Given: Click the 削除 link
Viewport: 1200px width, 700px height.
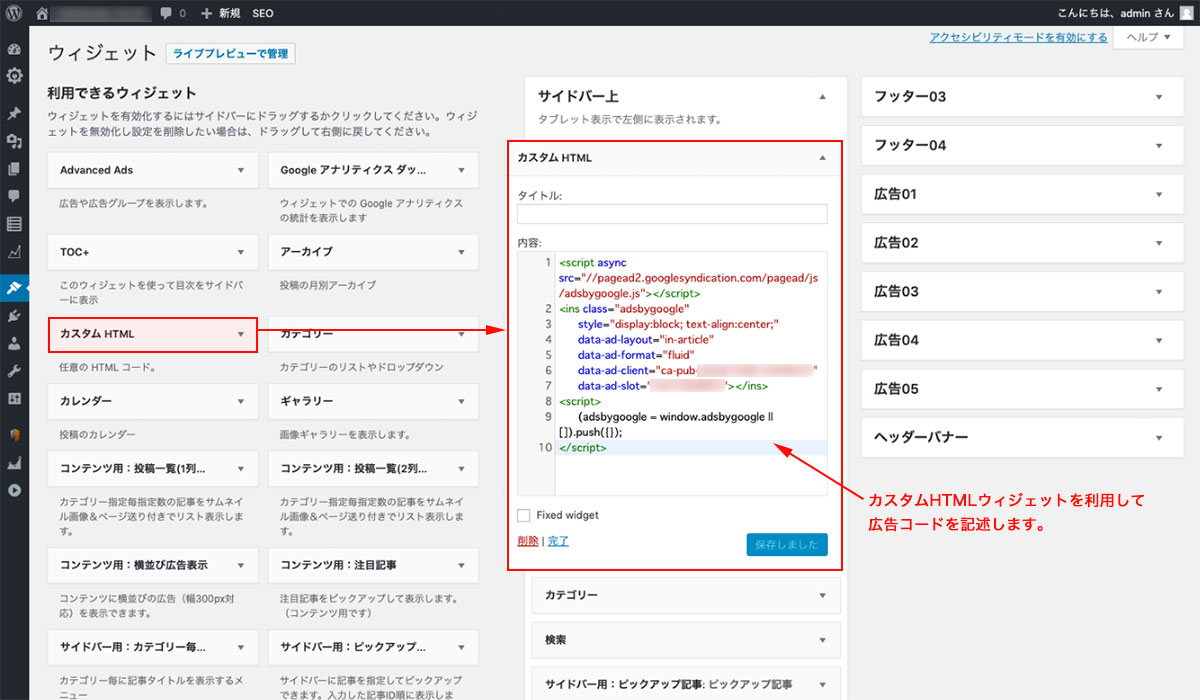Looking at the screenshot, I should [527, 541].
